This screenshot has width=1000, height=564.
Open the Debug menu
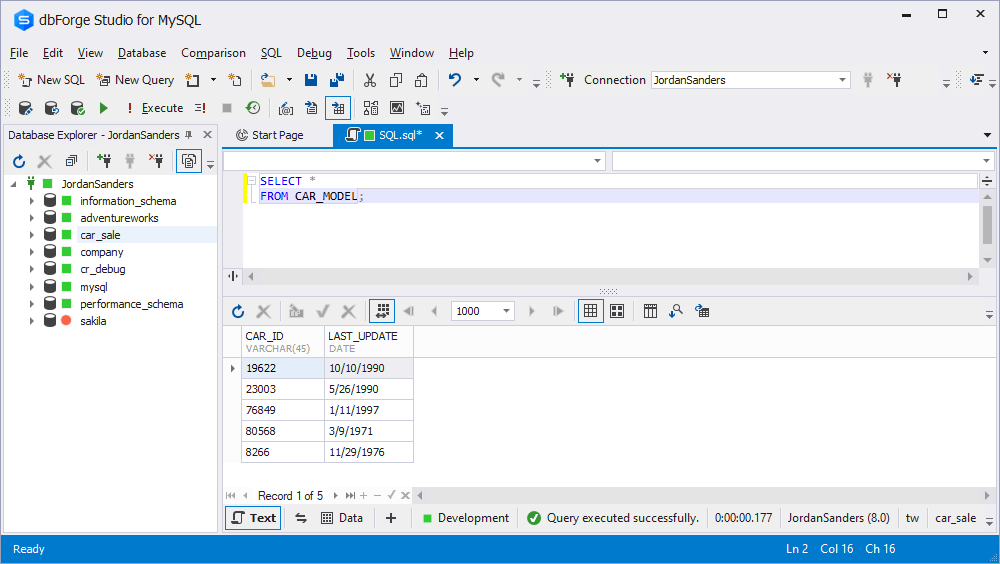(314, 53)
